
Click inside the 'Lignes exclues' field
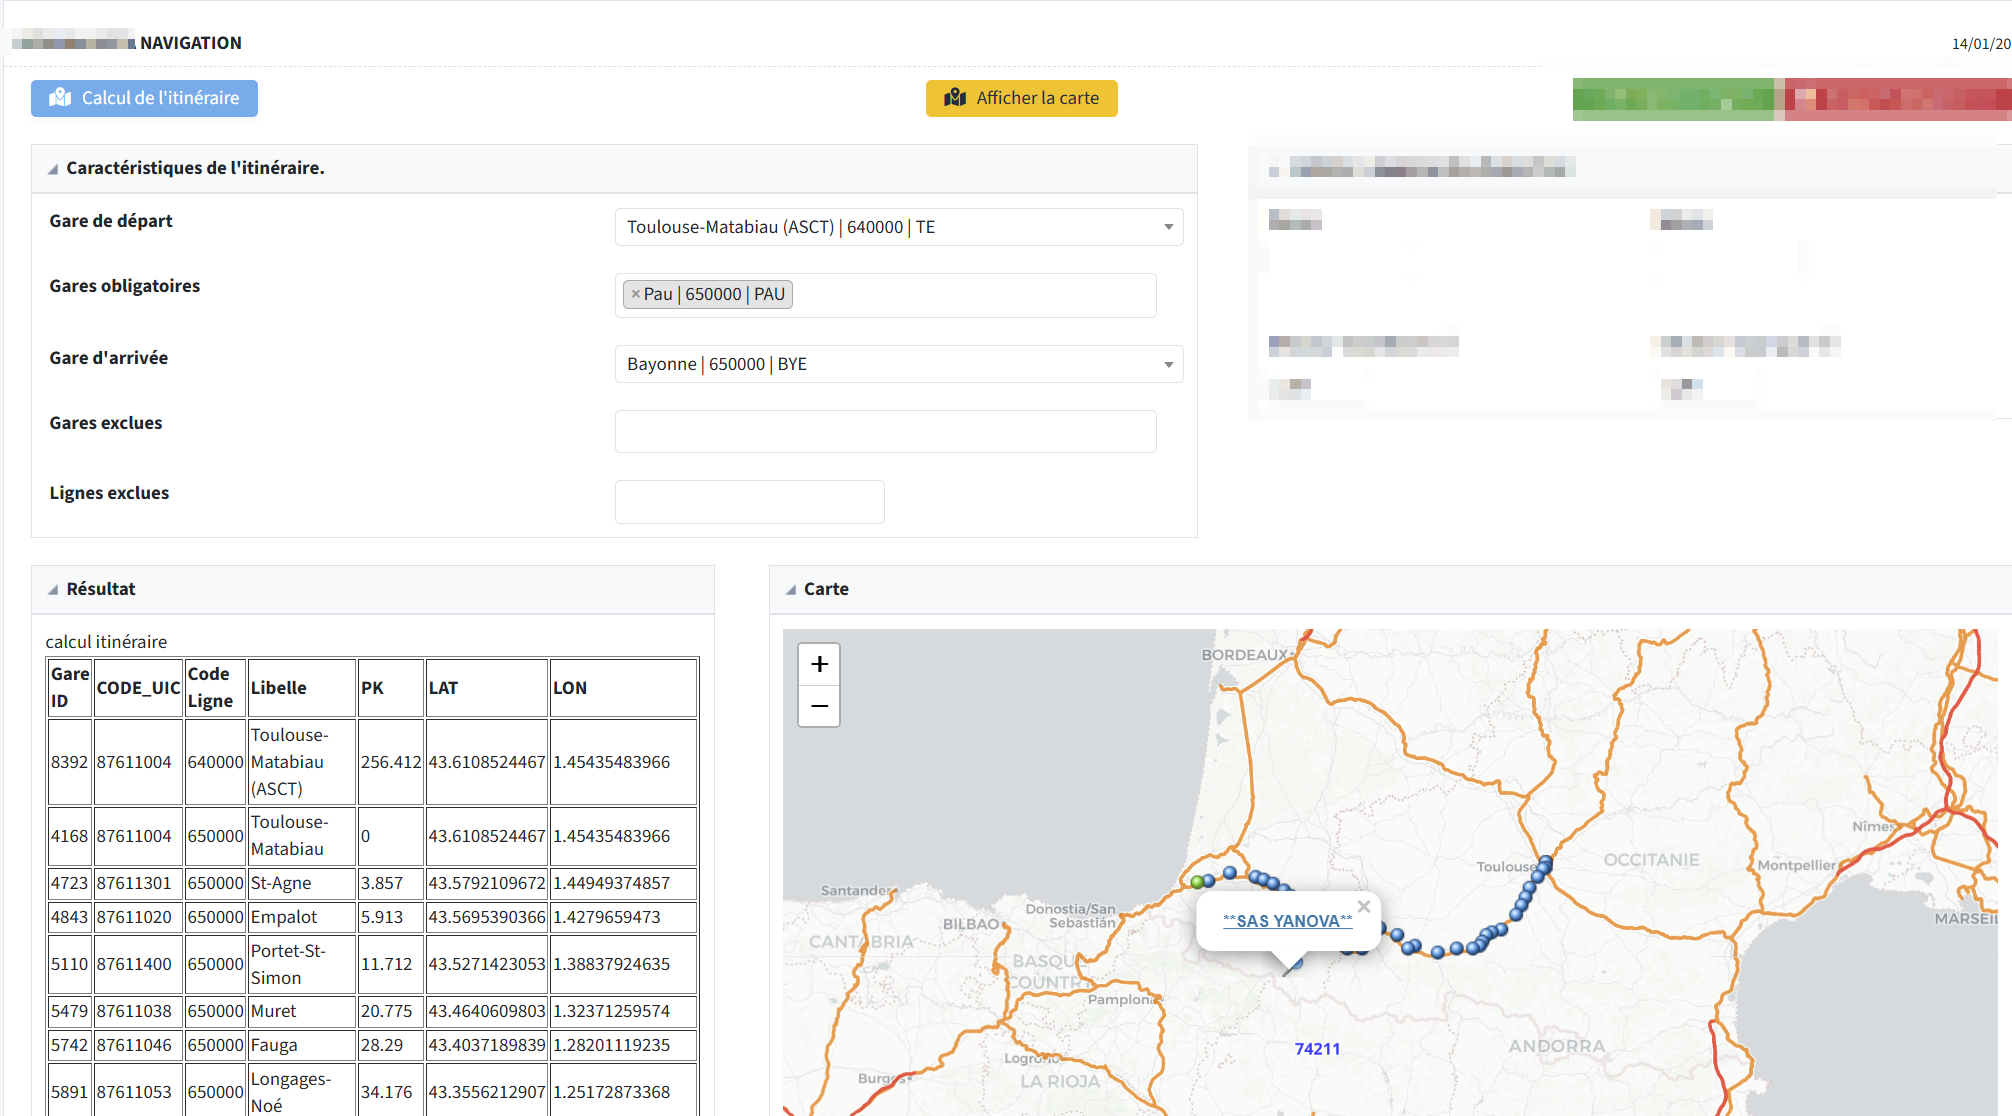[x=749, y=501]
